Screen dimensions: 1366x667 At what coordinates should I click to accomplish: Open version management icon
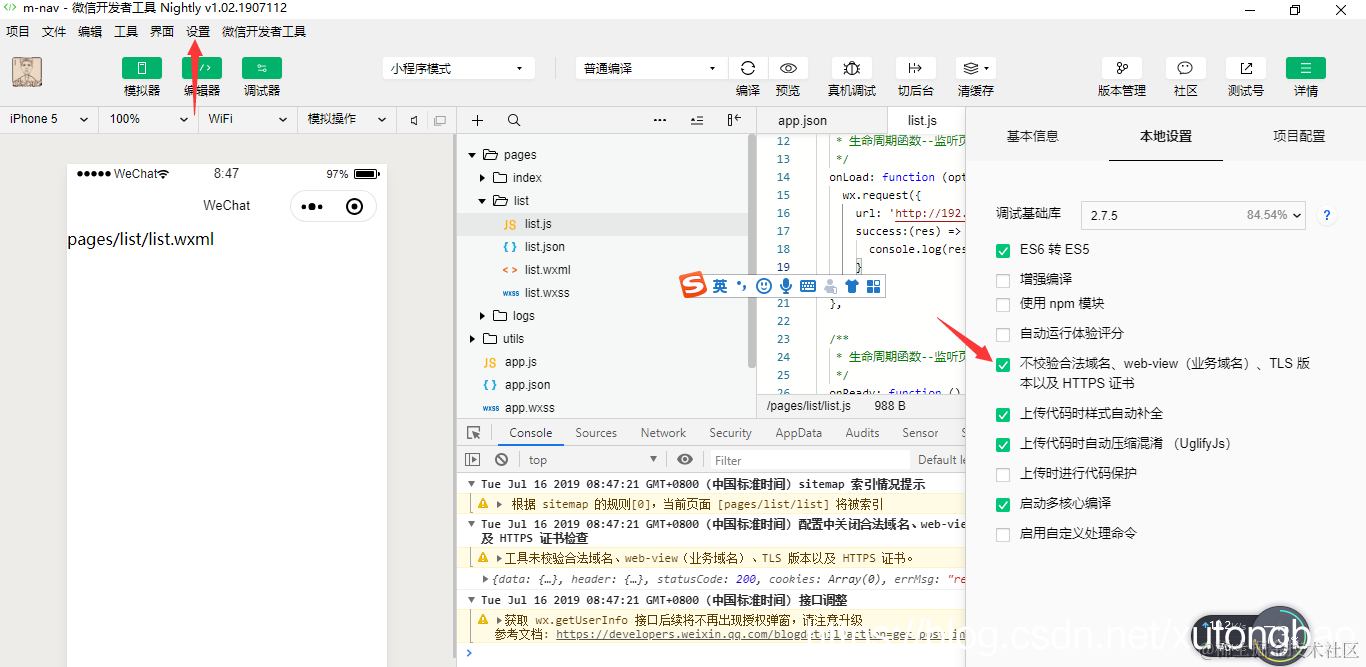[x=1122, y=68]
